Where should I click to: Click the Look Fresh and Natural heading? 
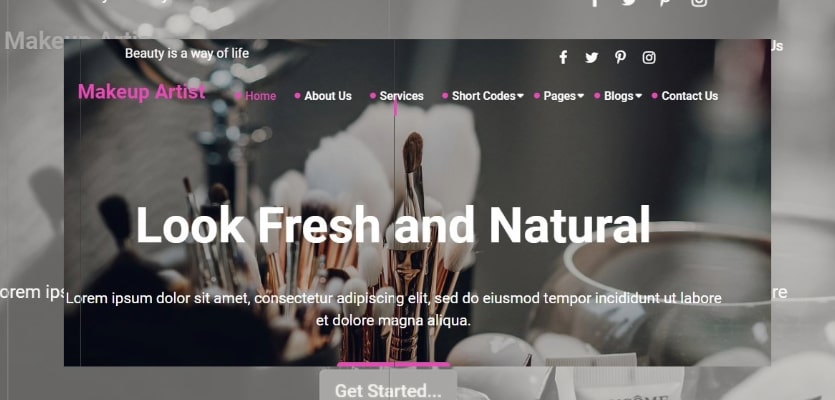pyautogui.click(x=393, y=225)
